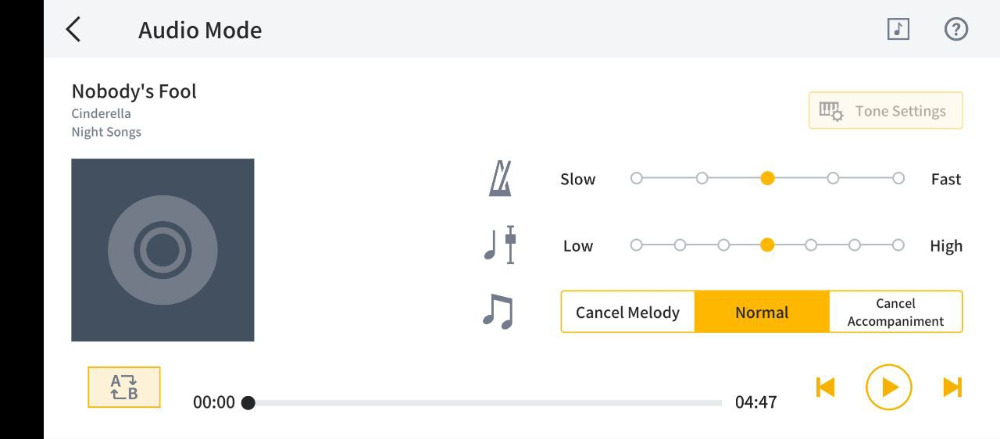Set pitch to the lowest point
The image size is (1000, 439).
(x=636, y=245)
